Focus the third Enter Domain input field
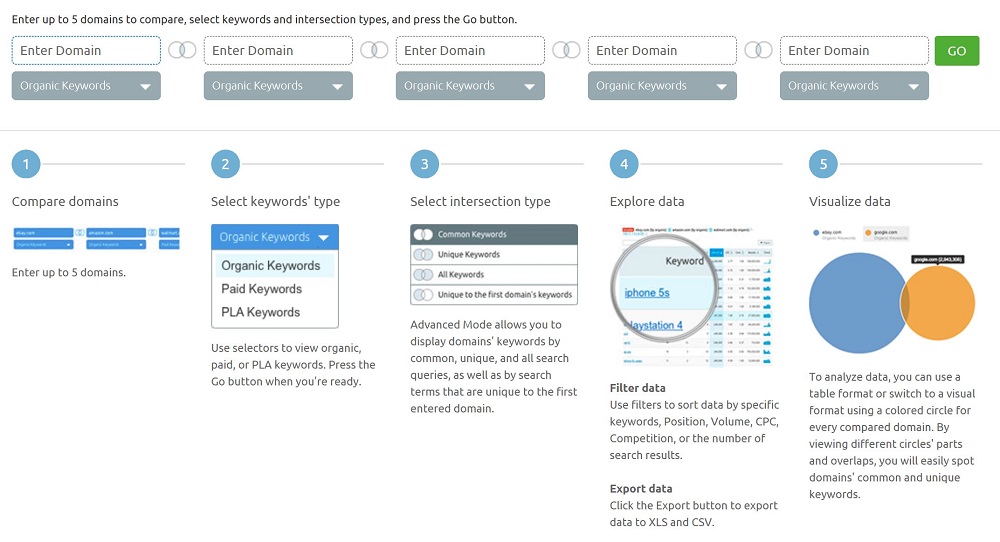This screenshot has height=542, width=1000. click(x=470, y=50)
